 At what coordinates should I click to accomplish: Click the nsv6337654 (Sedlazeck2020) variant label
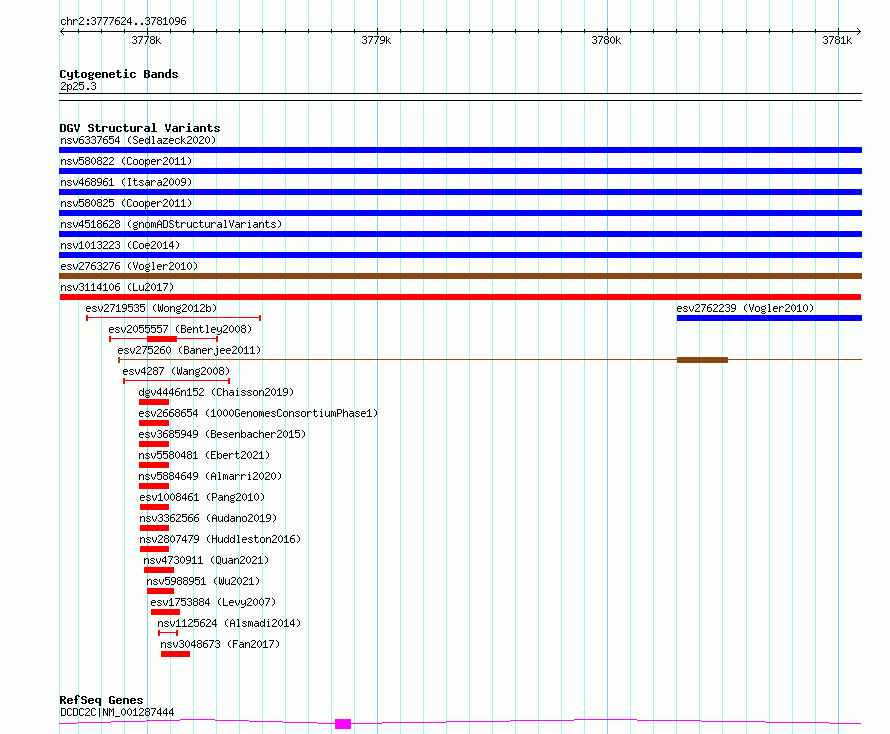[138, 140]
